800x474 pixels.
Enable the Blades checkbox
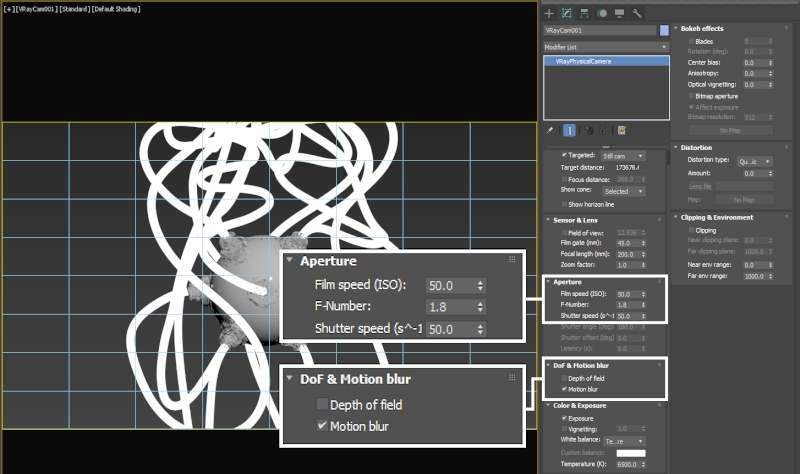pyautogui.click(x=690, y=41)
